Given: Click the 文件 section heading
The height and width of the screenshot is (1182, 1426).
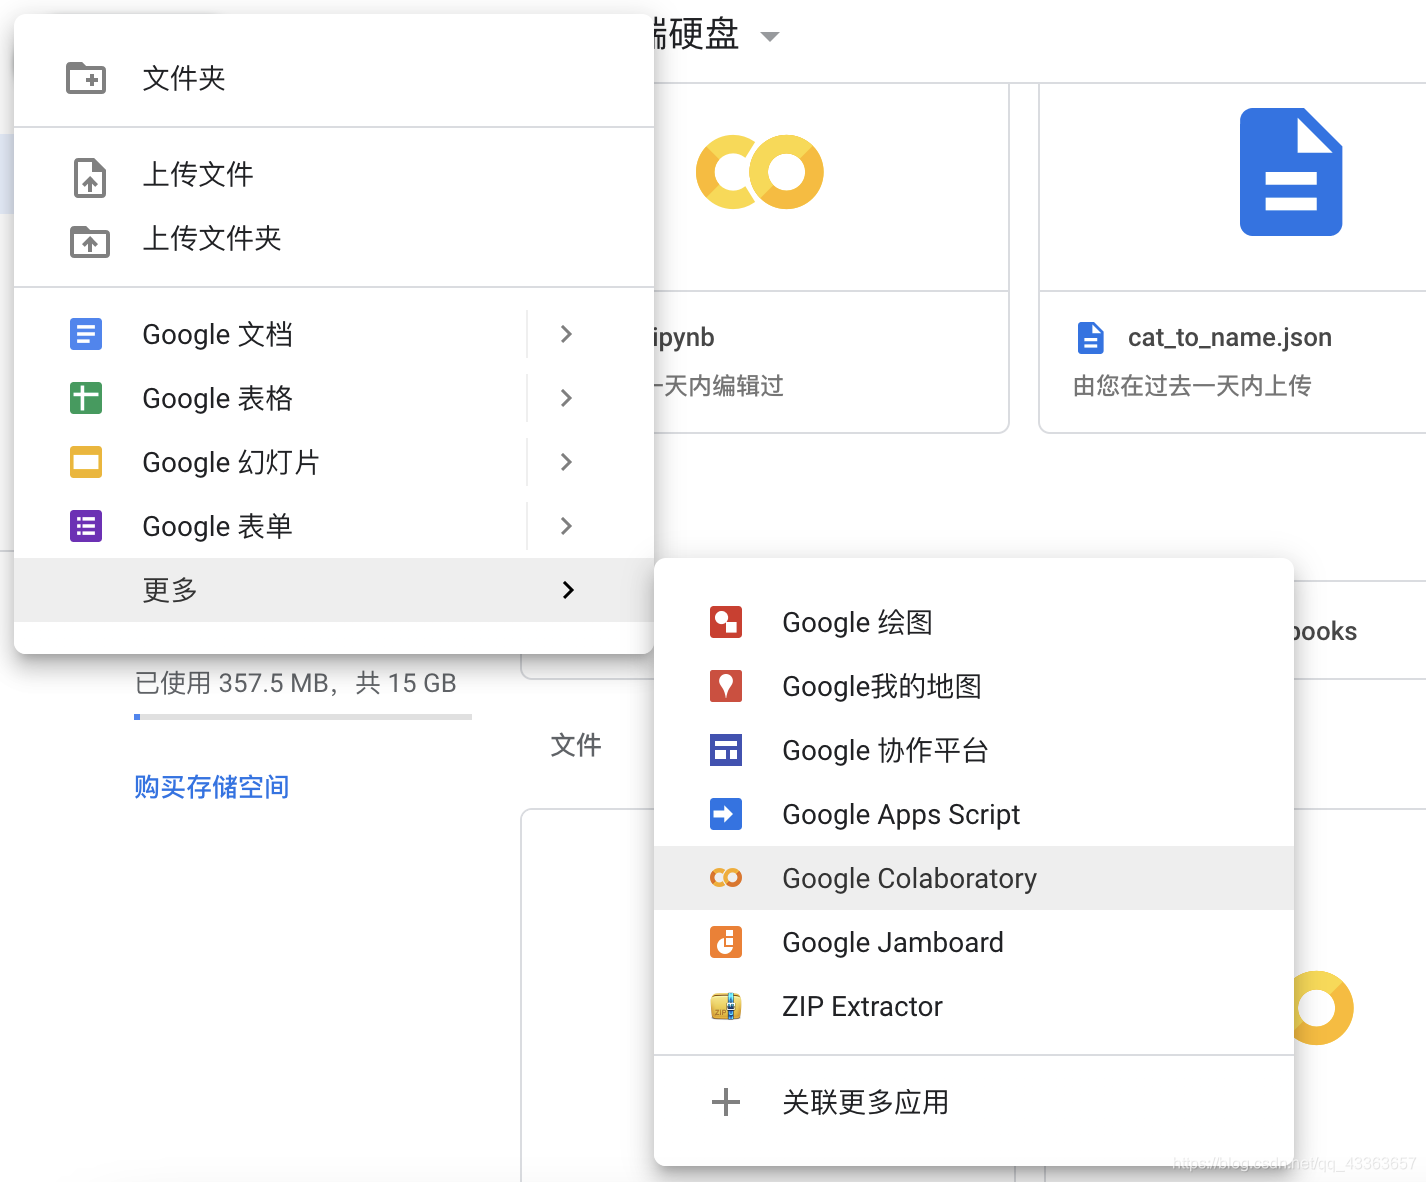Looking at the screenshot, I should tap(576, 745).
